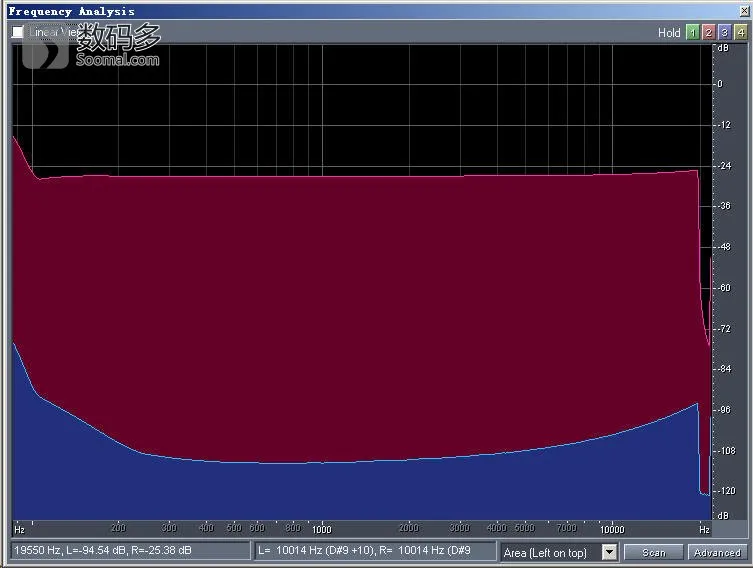
Task: Click the -24 label on dB scale
Action: [x=725, y=166]
